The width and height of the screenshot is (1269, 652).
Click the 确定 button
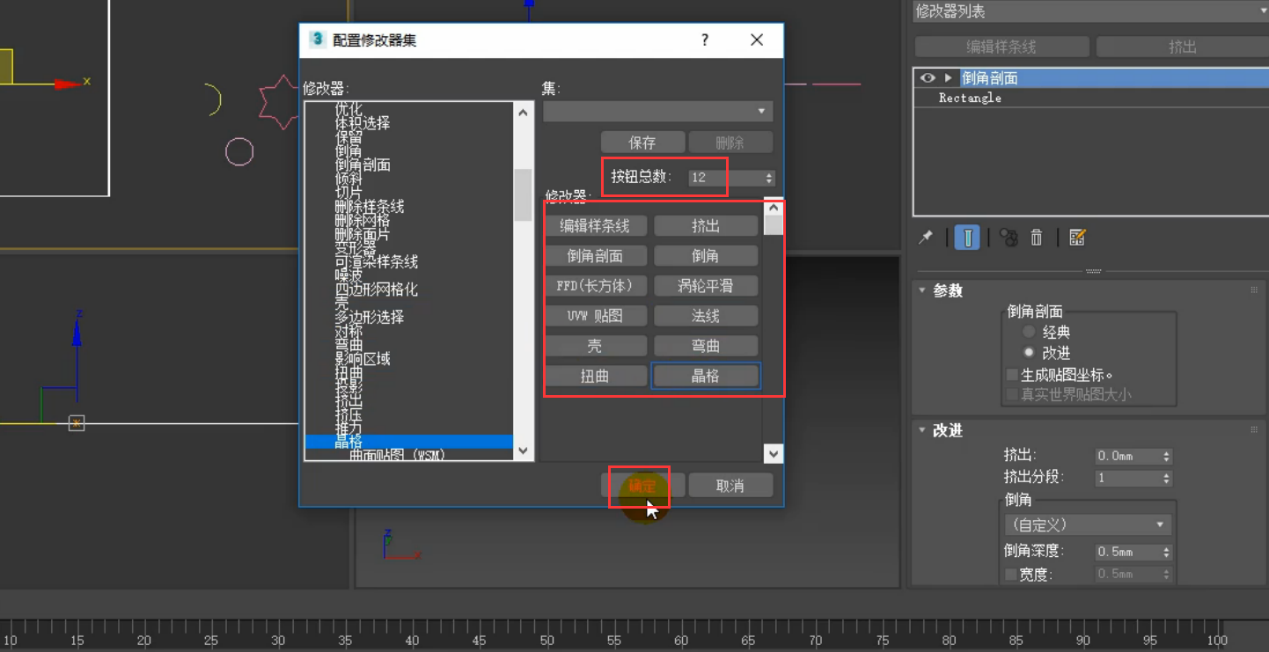pyautogui.click(x=642, y=485)
